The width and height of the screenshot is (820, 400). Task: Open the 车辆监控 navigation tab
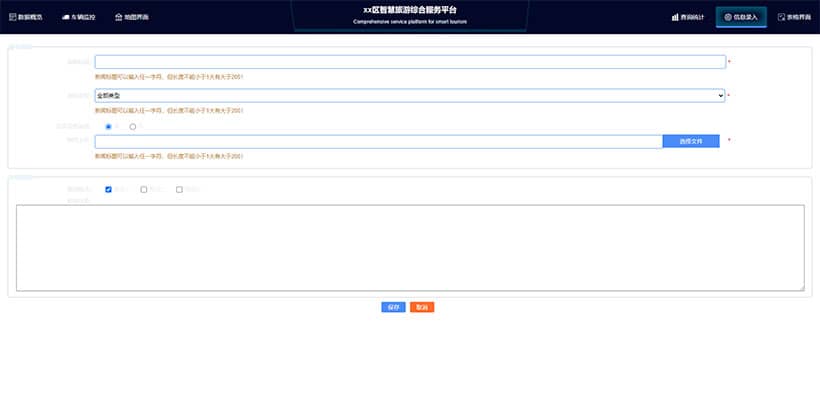(78, 17)
